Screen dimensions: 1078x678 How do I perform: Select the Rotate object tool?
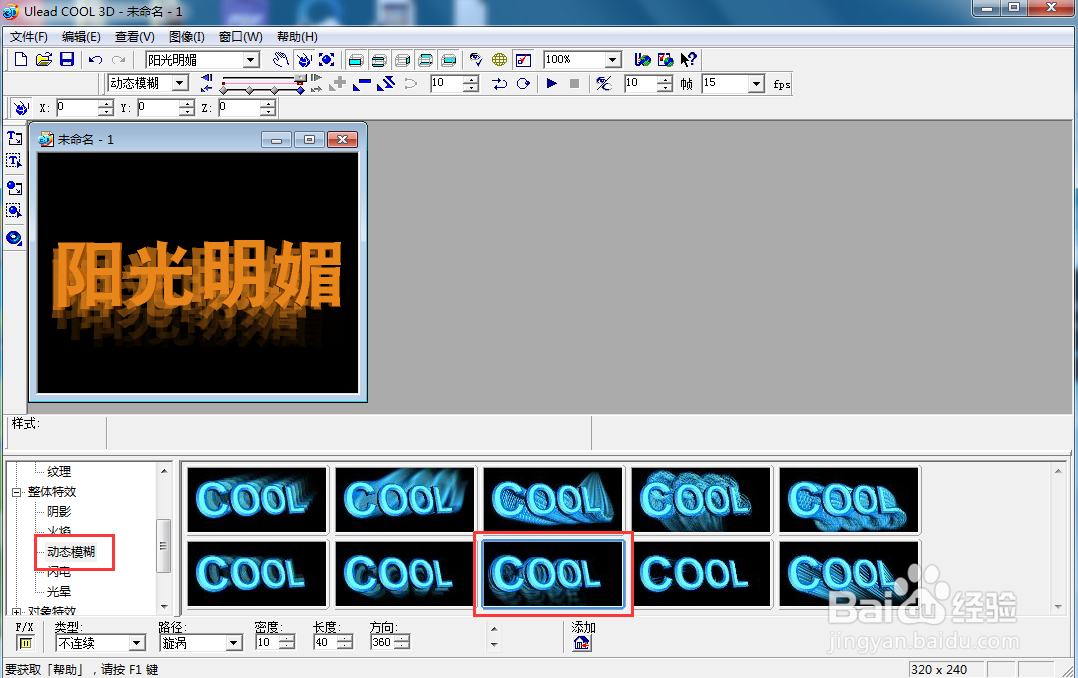[304, 60]
